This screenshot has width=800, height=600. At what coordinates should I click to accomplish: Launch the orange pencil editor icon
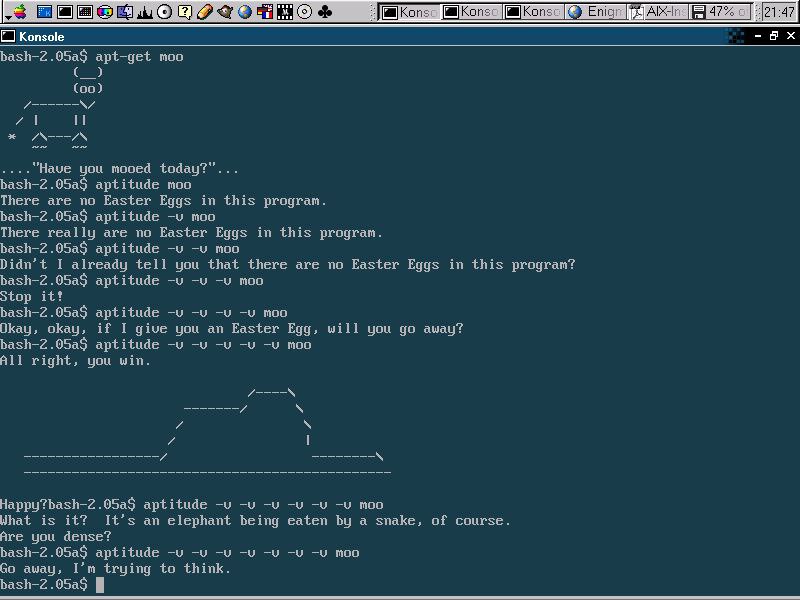click(205, 11)
